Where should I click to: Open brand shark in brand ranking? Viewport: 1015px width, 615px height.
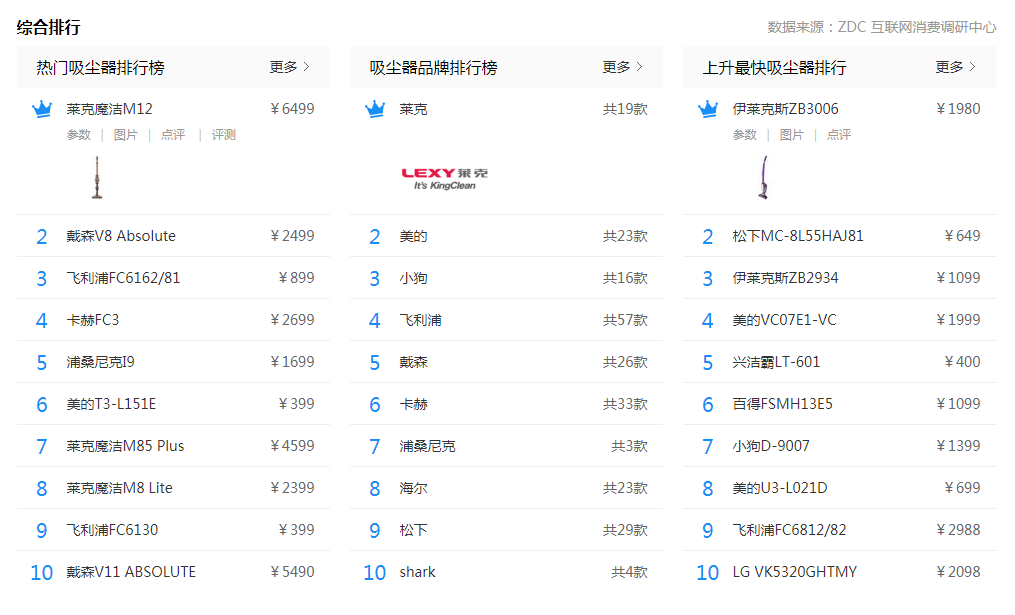(x=418, y=572)
